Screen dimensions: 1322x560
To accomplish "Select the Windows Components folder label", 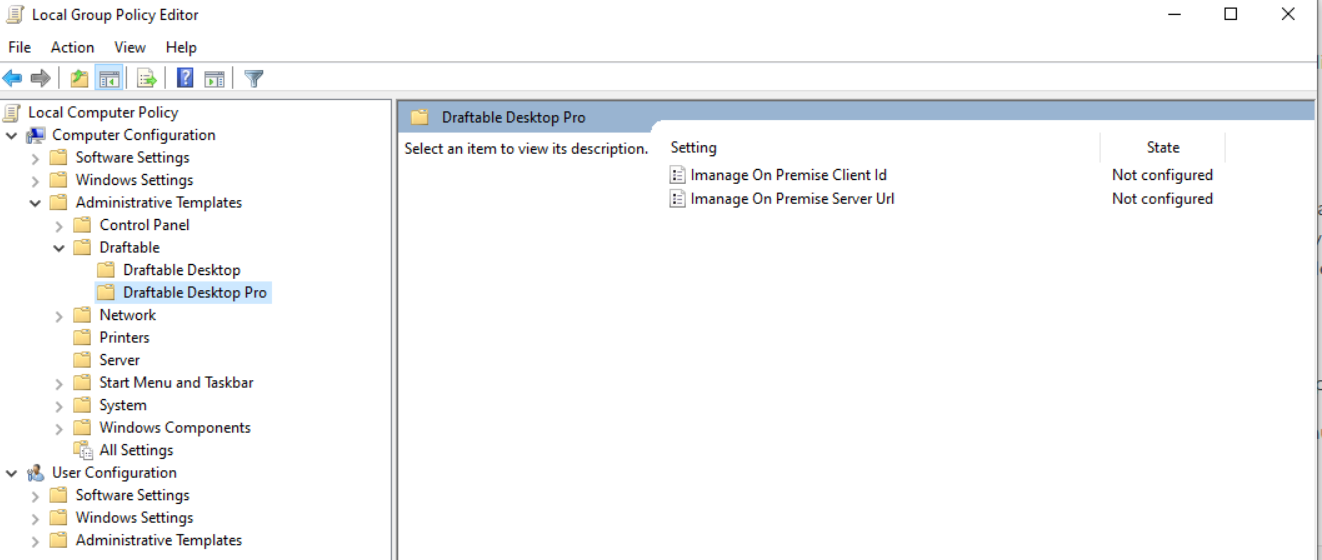I will (175, 428).
